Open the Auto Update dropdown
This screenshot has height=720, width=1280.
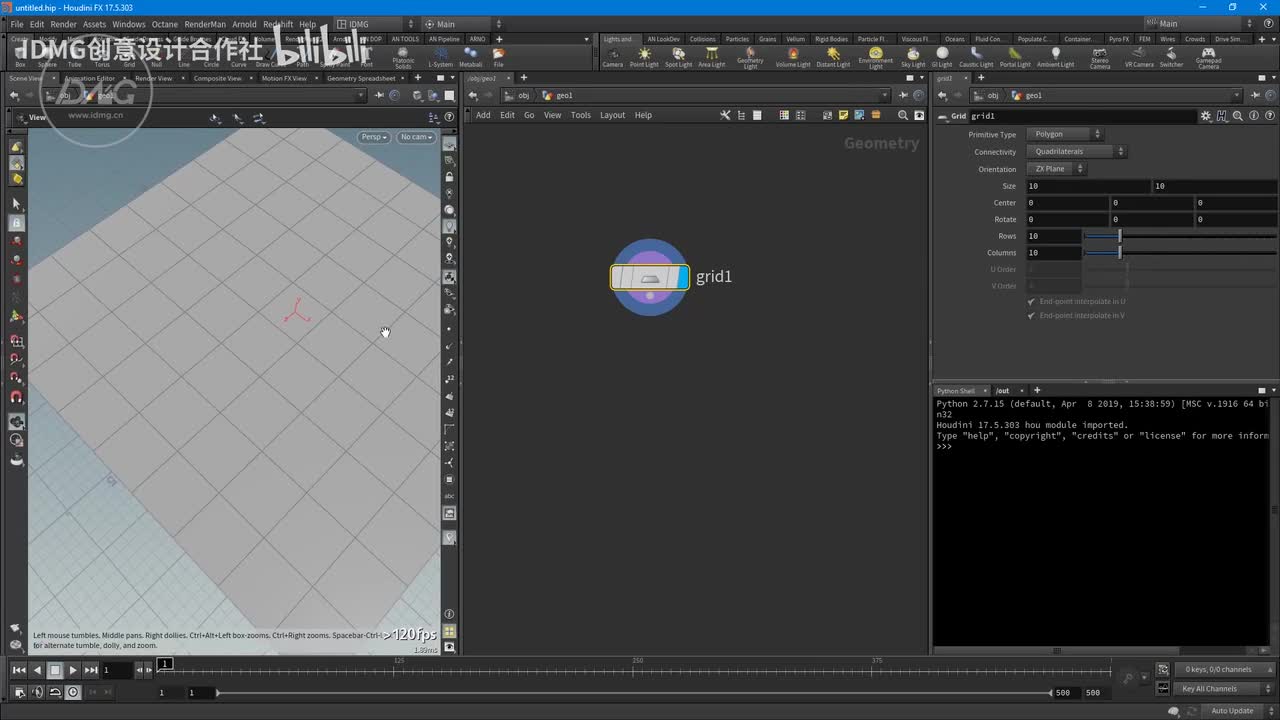[x=1236, y=711]
